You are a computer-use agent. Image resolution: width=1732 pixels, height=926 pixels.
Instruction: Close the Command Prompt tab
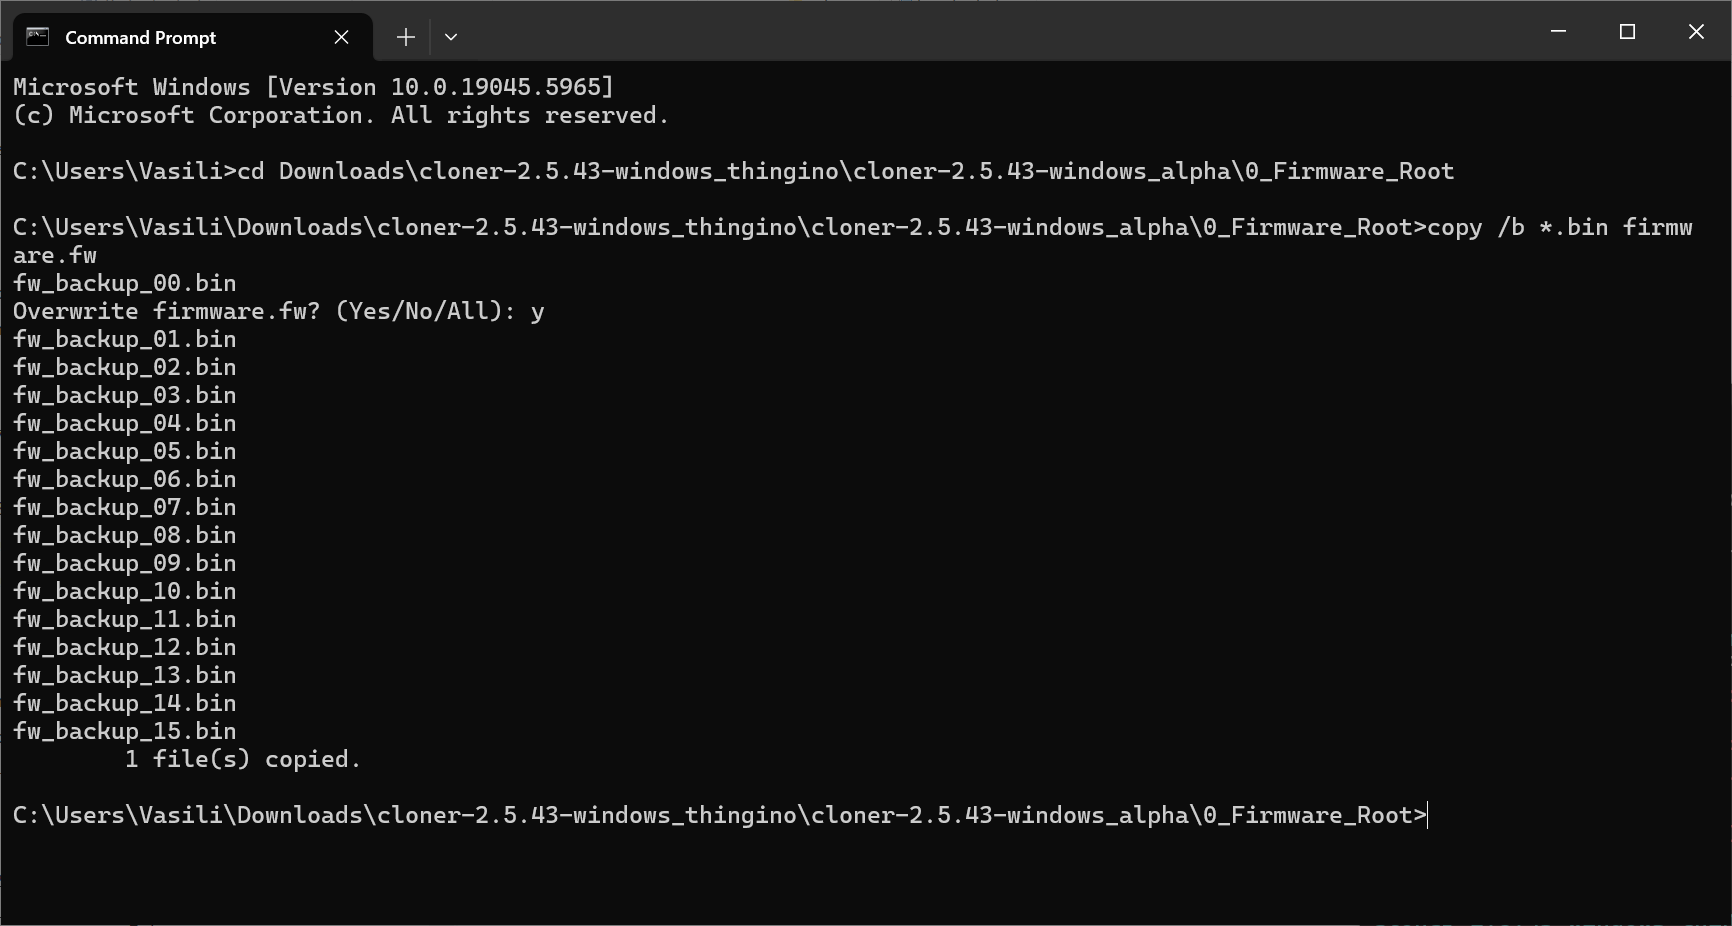(x=341, y=37)
